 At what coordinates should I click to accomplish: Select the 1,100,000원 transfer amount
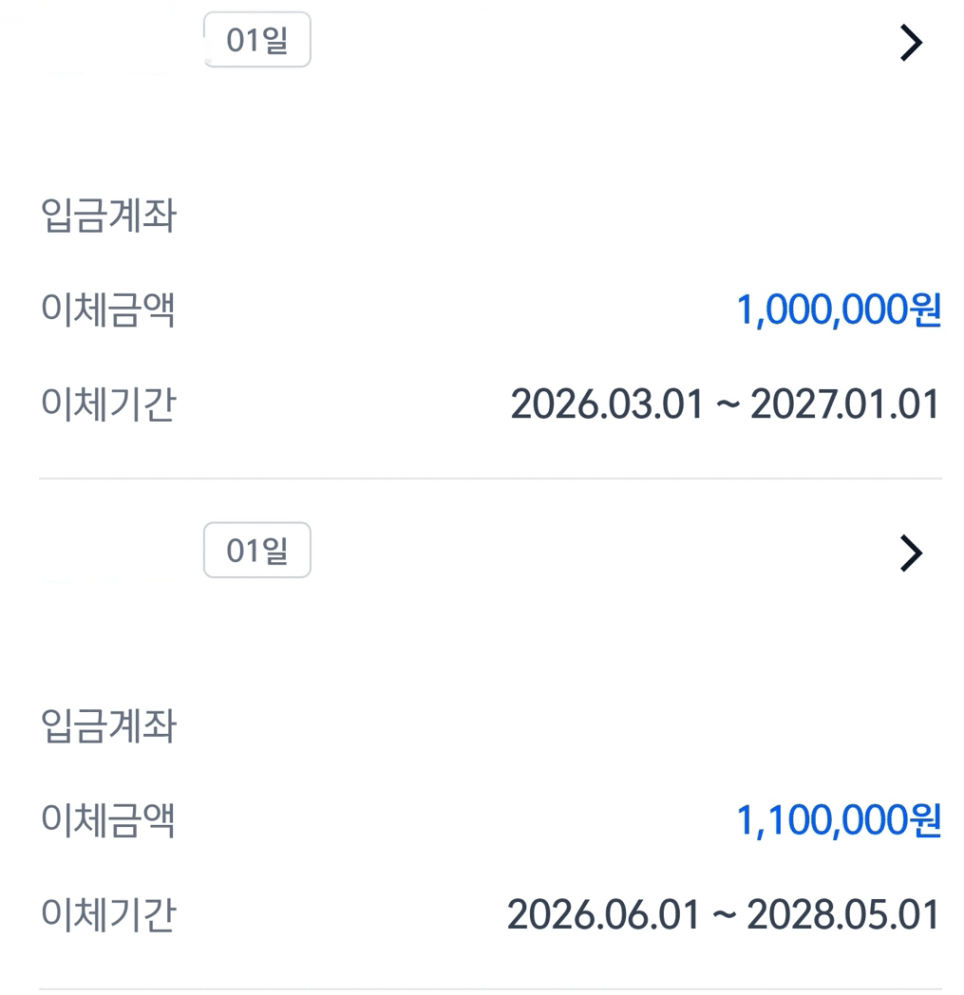[838, 820]
